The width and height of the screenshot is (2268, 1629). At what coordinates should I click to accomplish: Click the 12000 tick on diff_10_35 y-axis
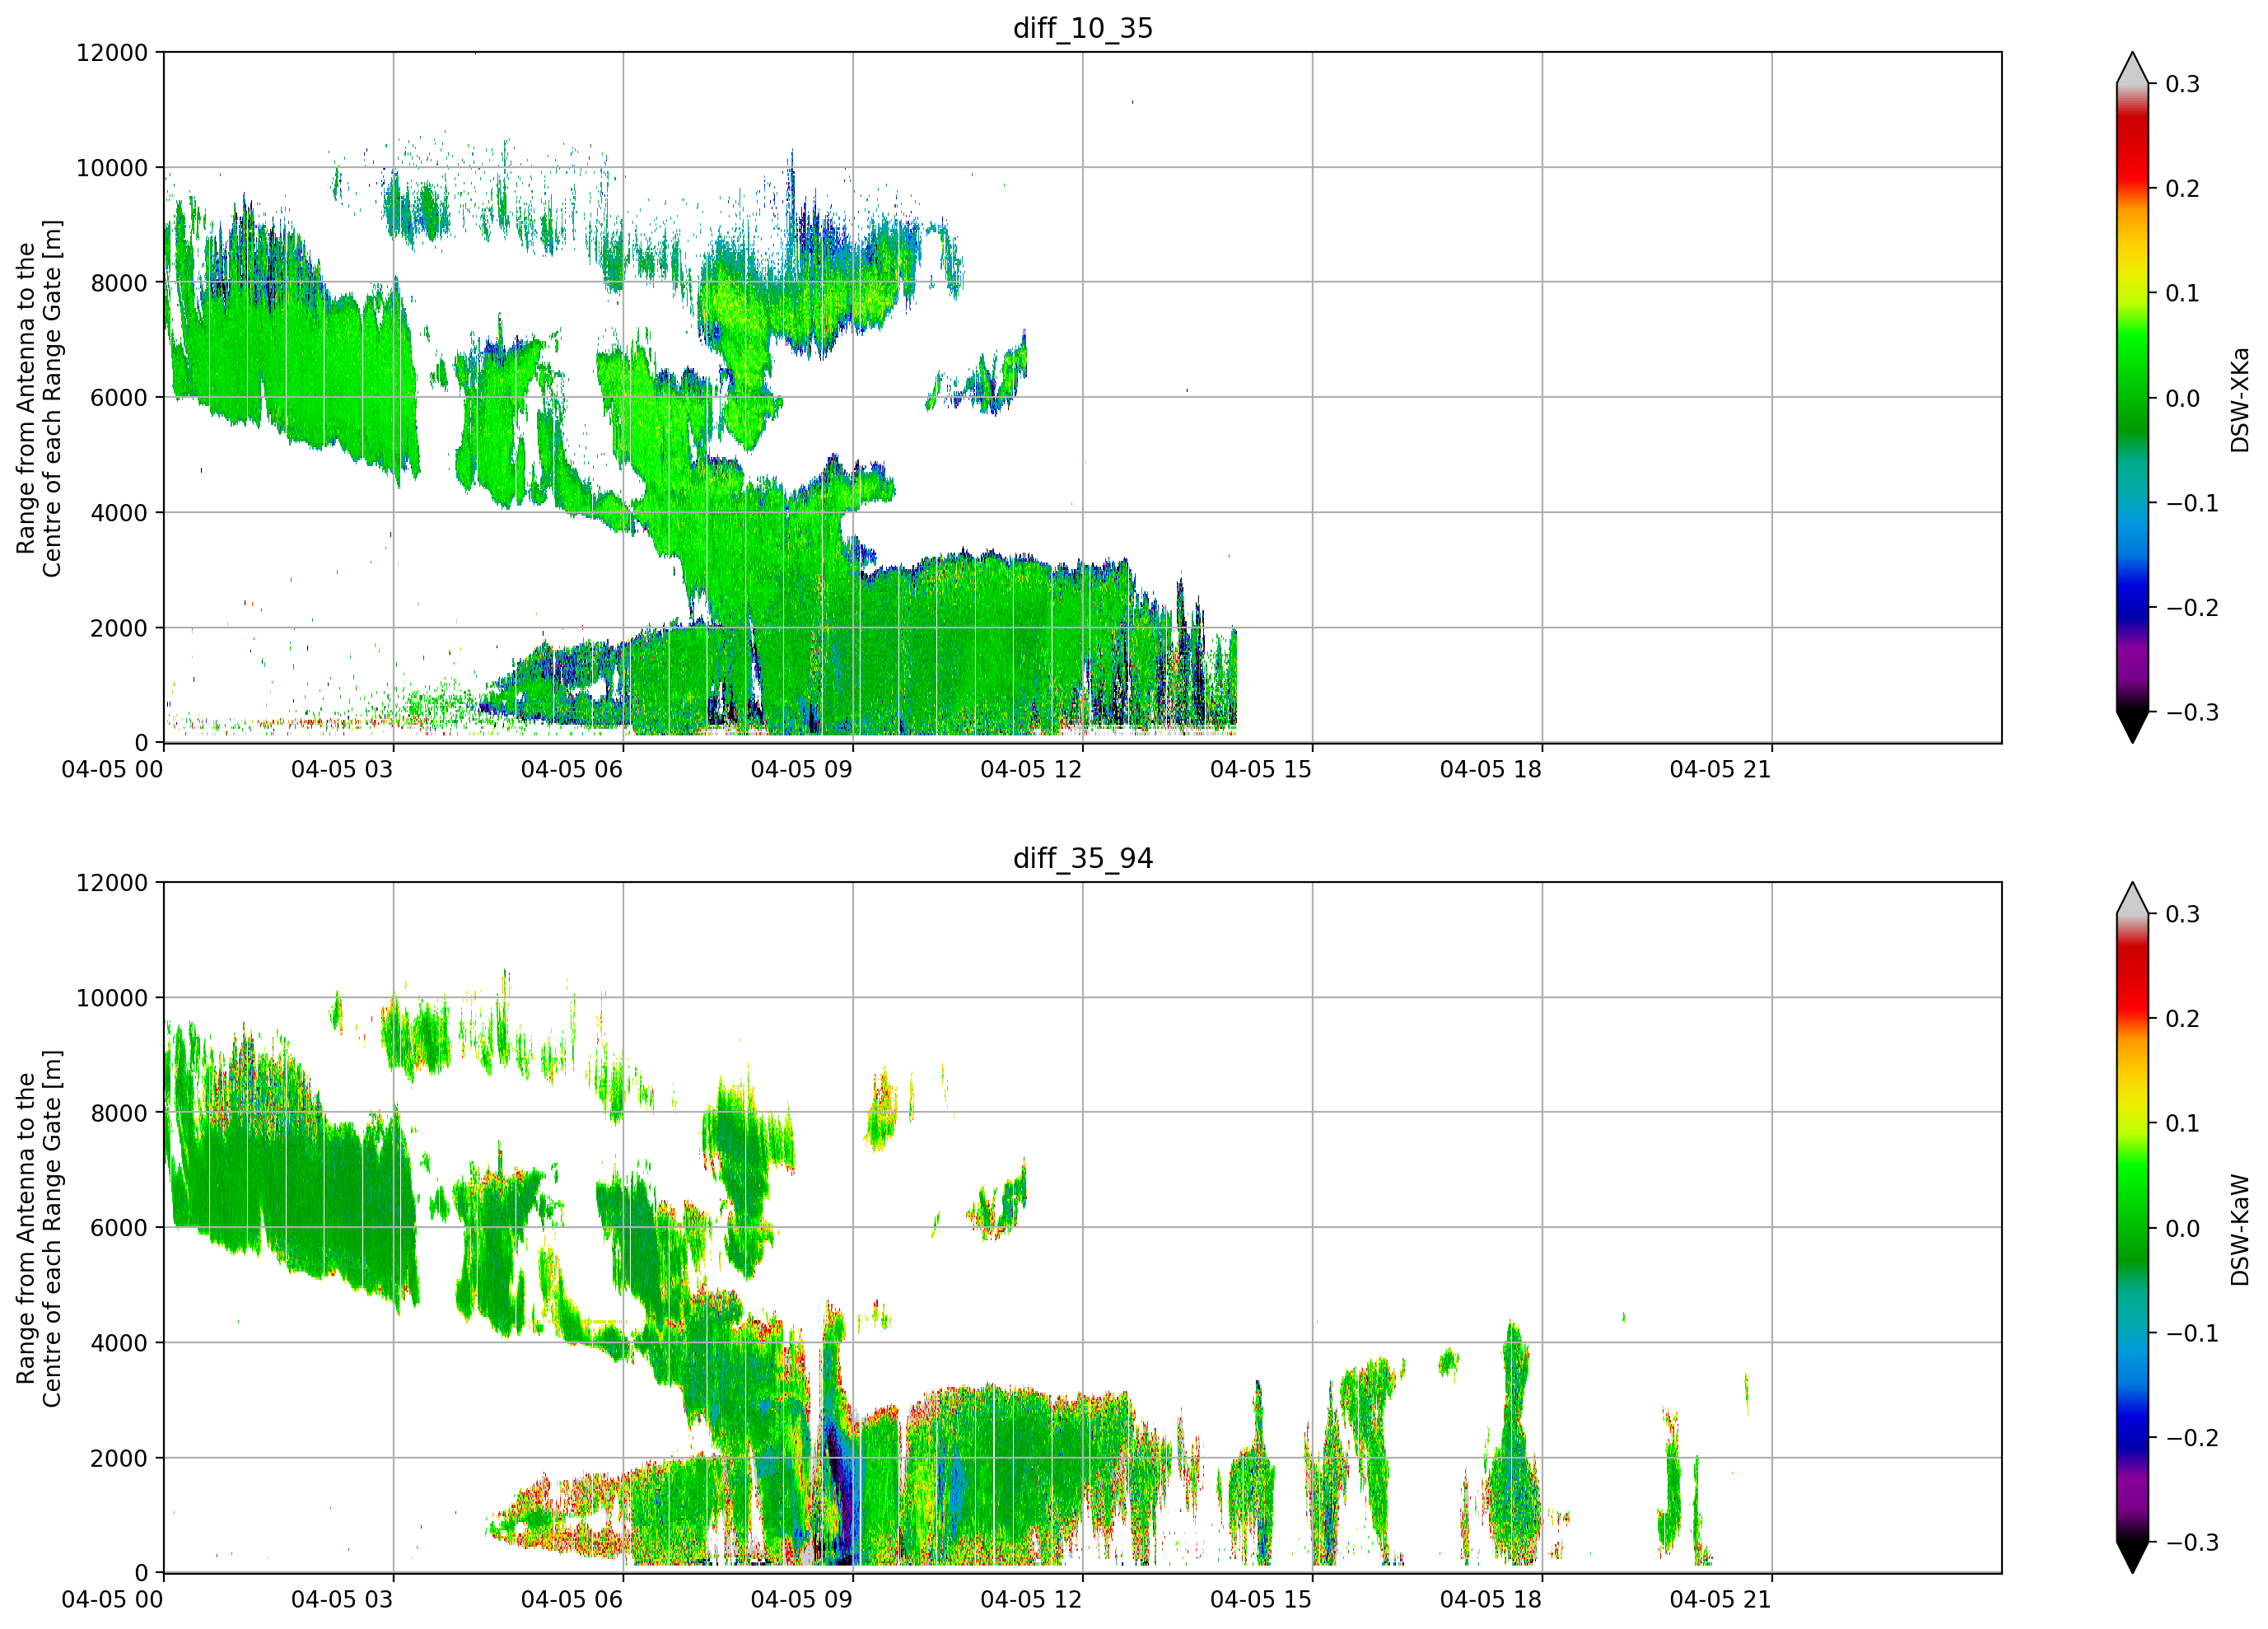click(112, 52)
